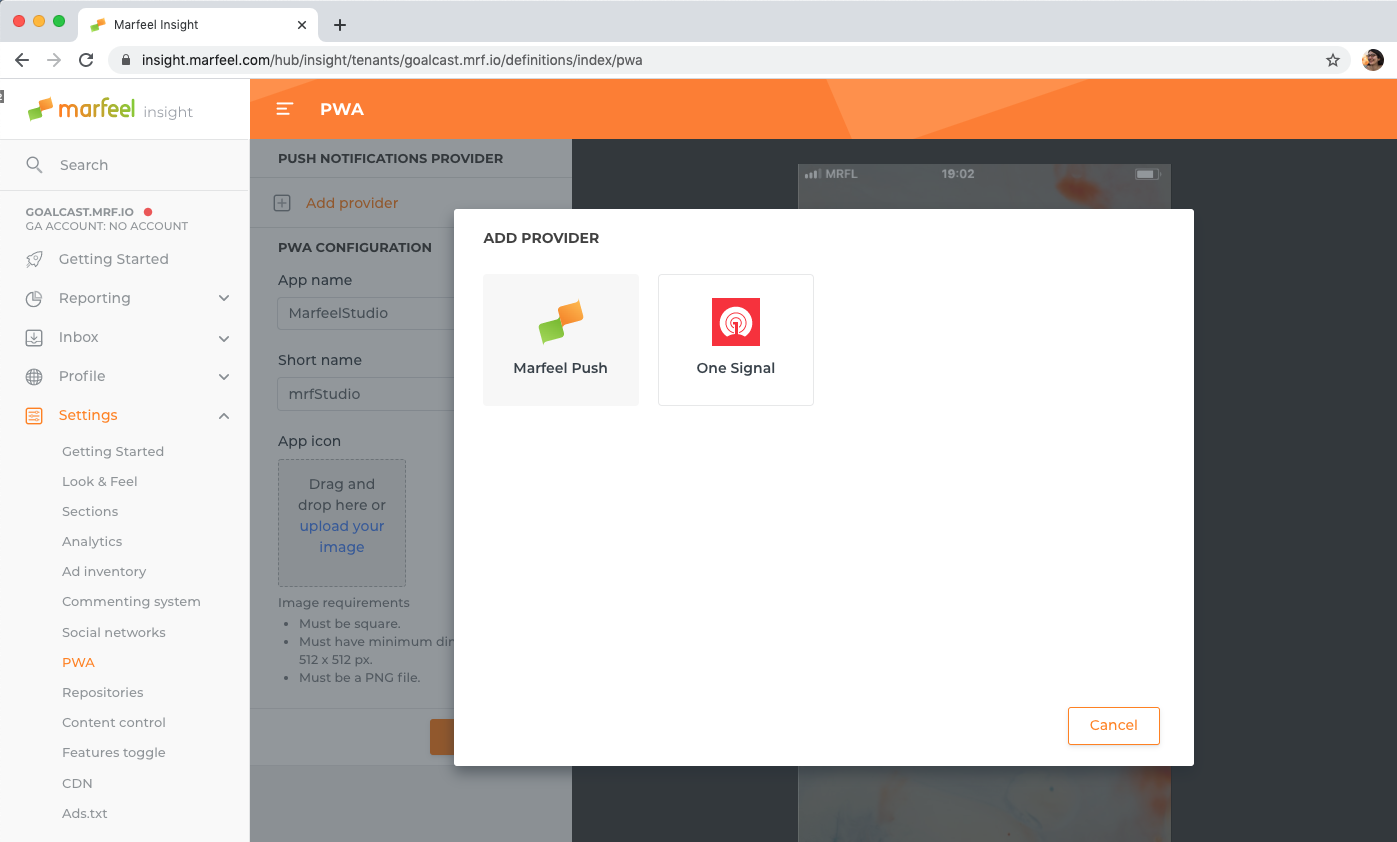
Task: Open Repositories settings
Action: (103, 692)
